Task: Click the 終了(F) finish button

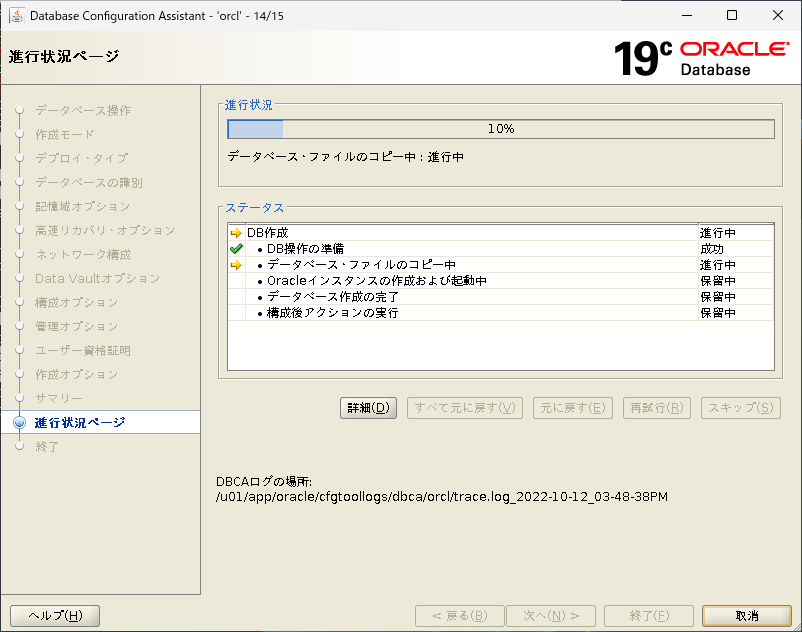Action: click(649, 616)
